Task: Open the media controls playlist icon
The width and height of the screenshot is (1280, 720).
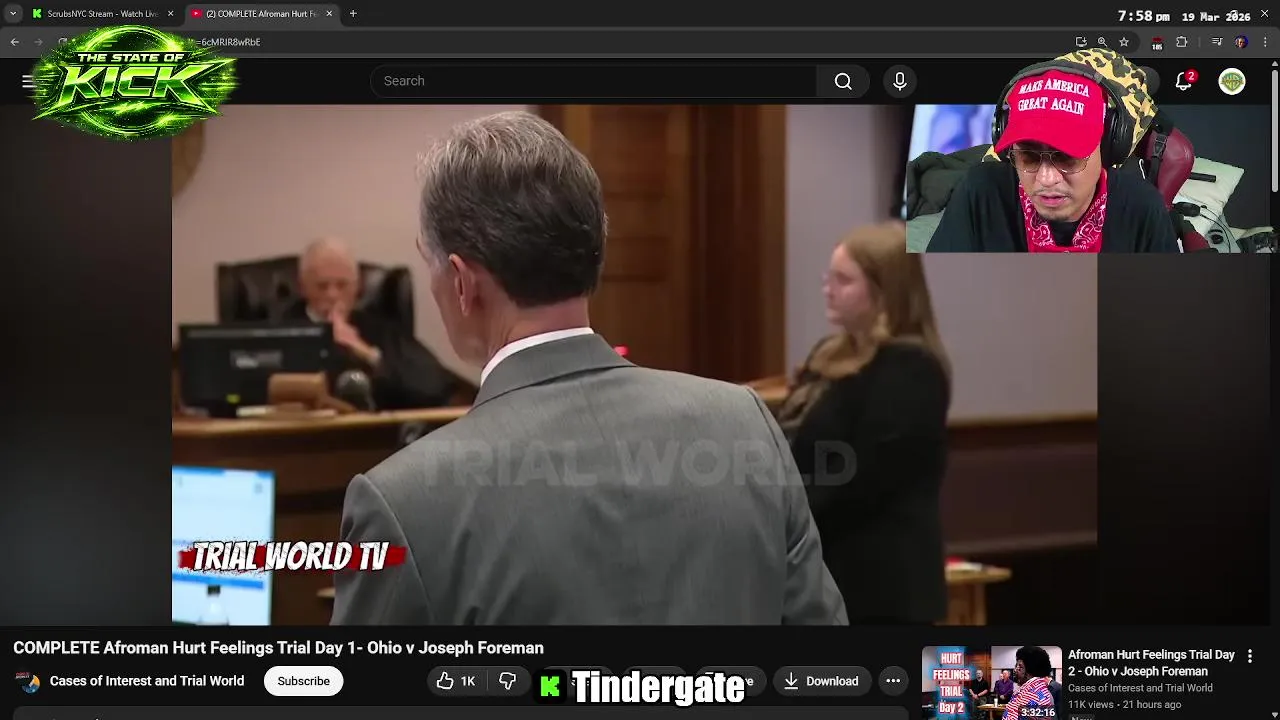Action: (x=1217, y=42)
